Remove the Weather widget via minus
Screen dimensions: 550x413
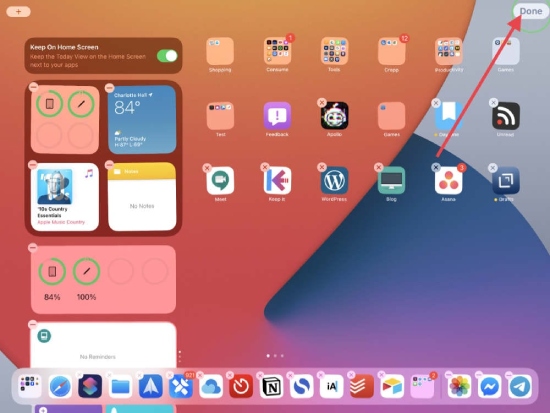pyautogui.click(x=109, y=87)
